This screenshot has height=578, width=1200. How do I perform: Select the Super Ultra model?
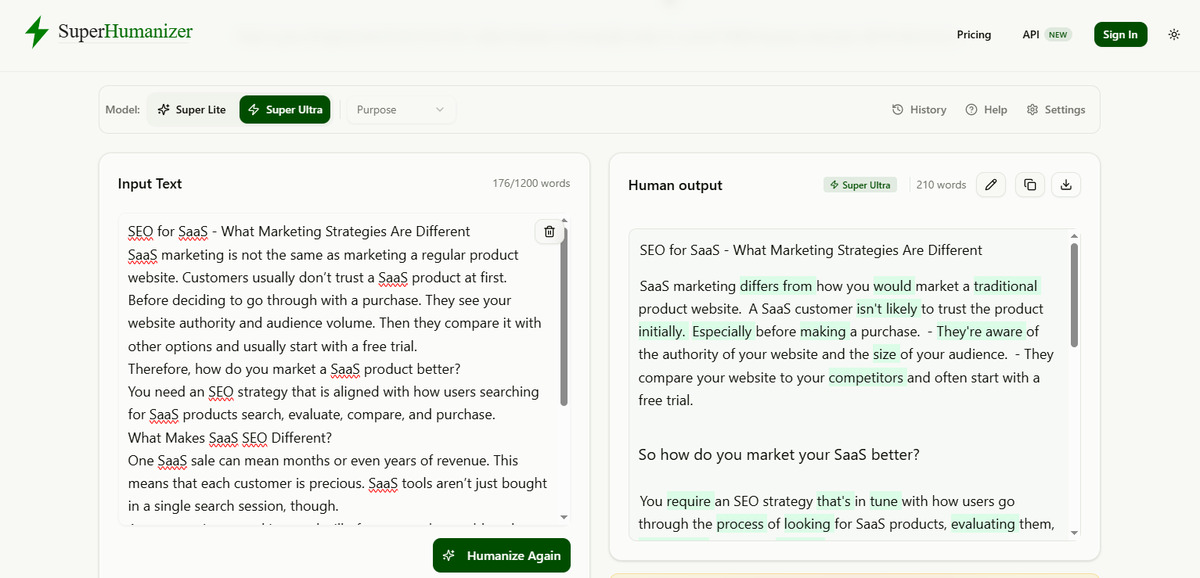(285, 110)
